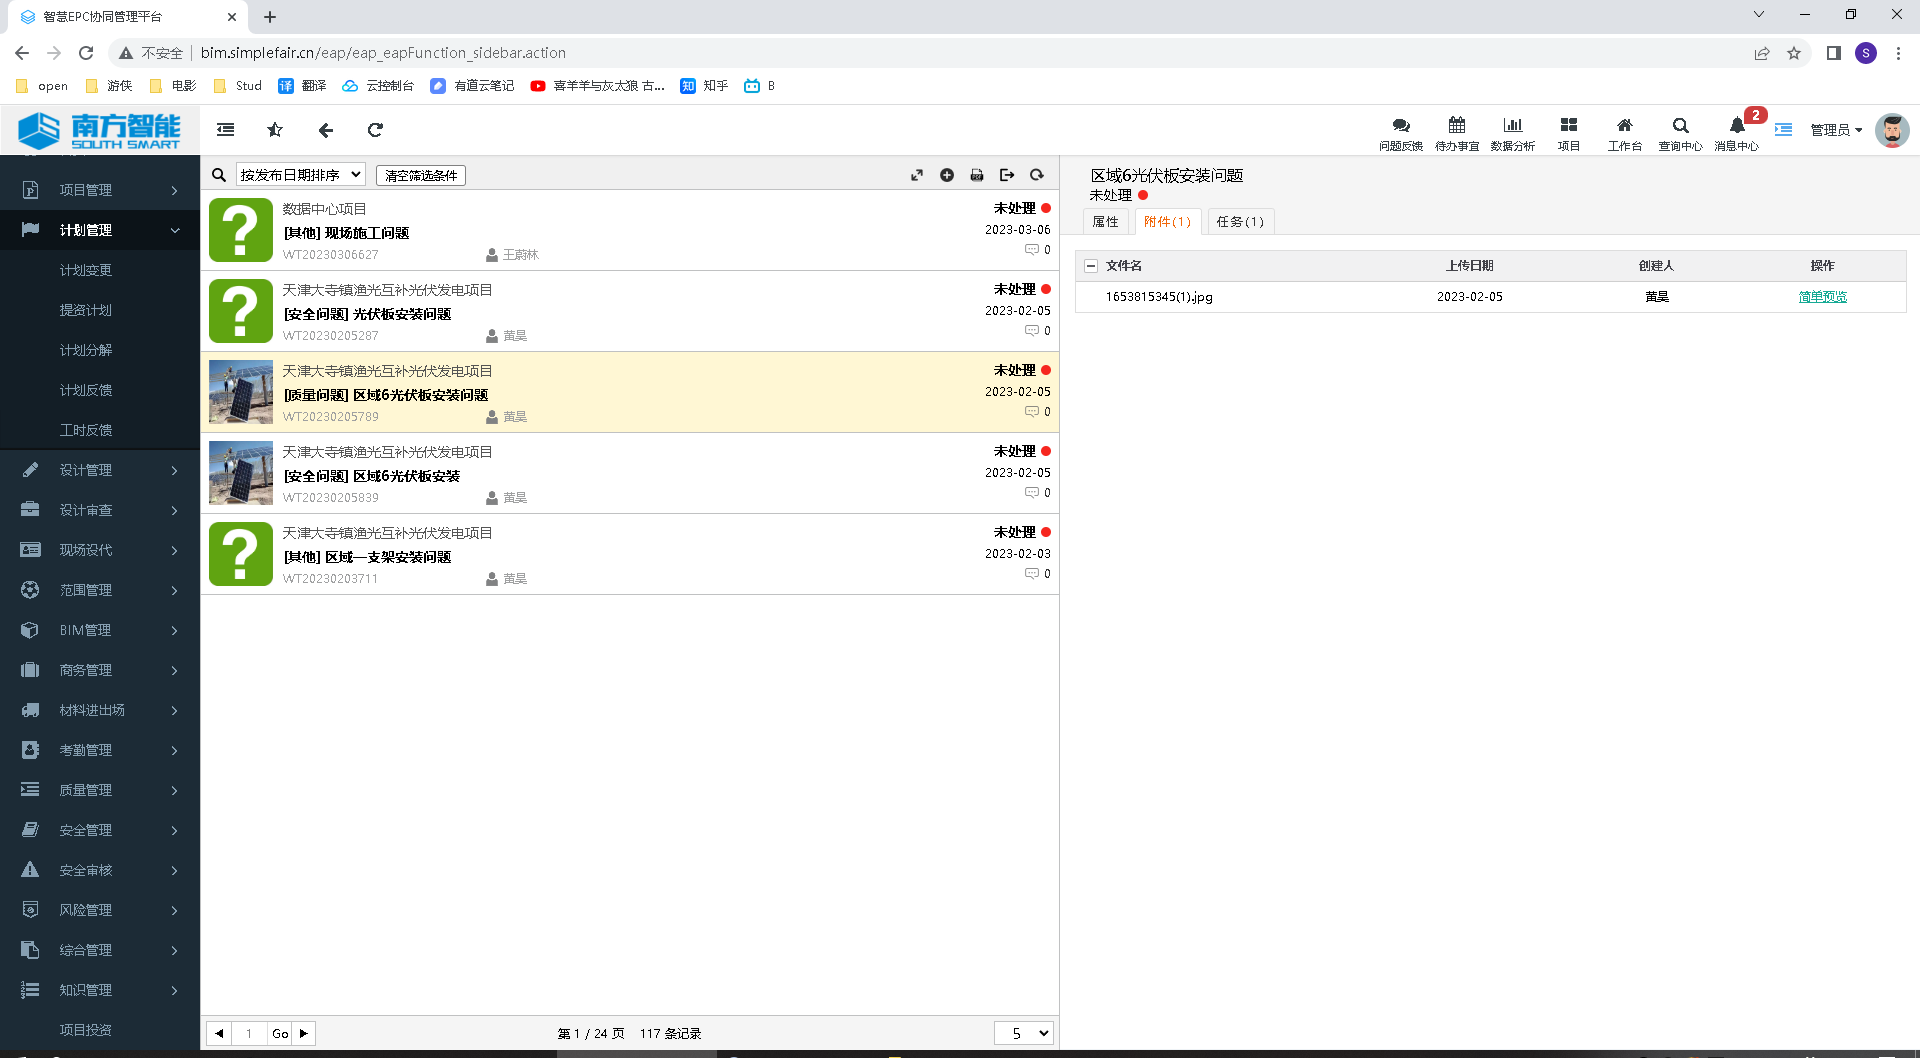Screen dimensions: 1920x1058
Task: Open 质量管理 sidebar menu
Action: 100,790
